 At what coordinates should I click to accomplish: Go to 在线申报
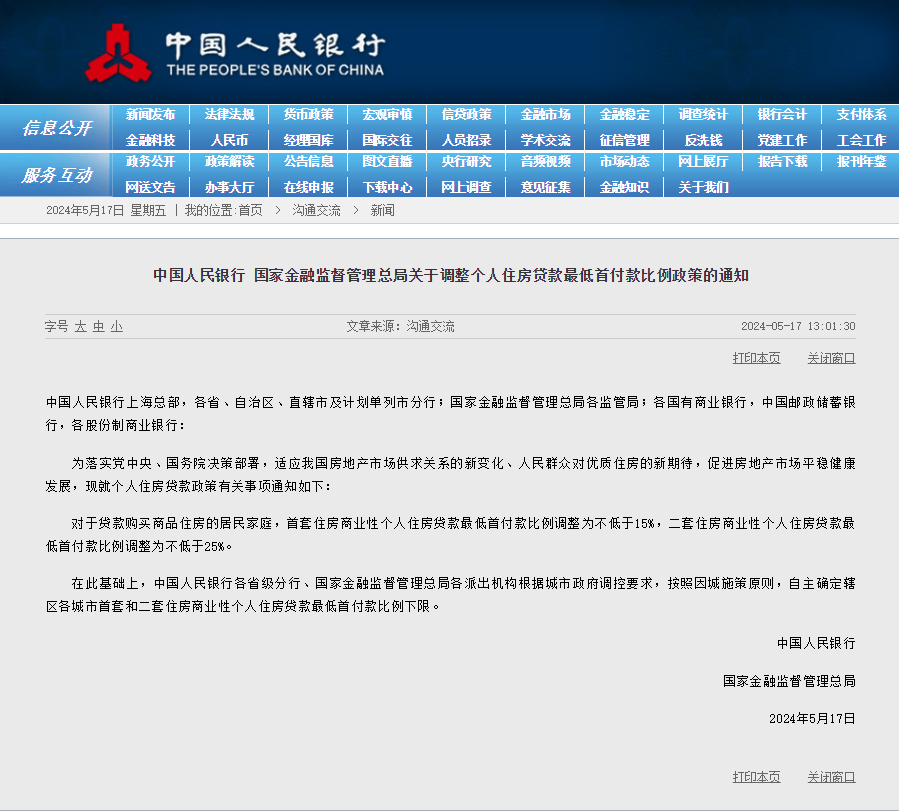(x=308, y=186)
